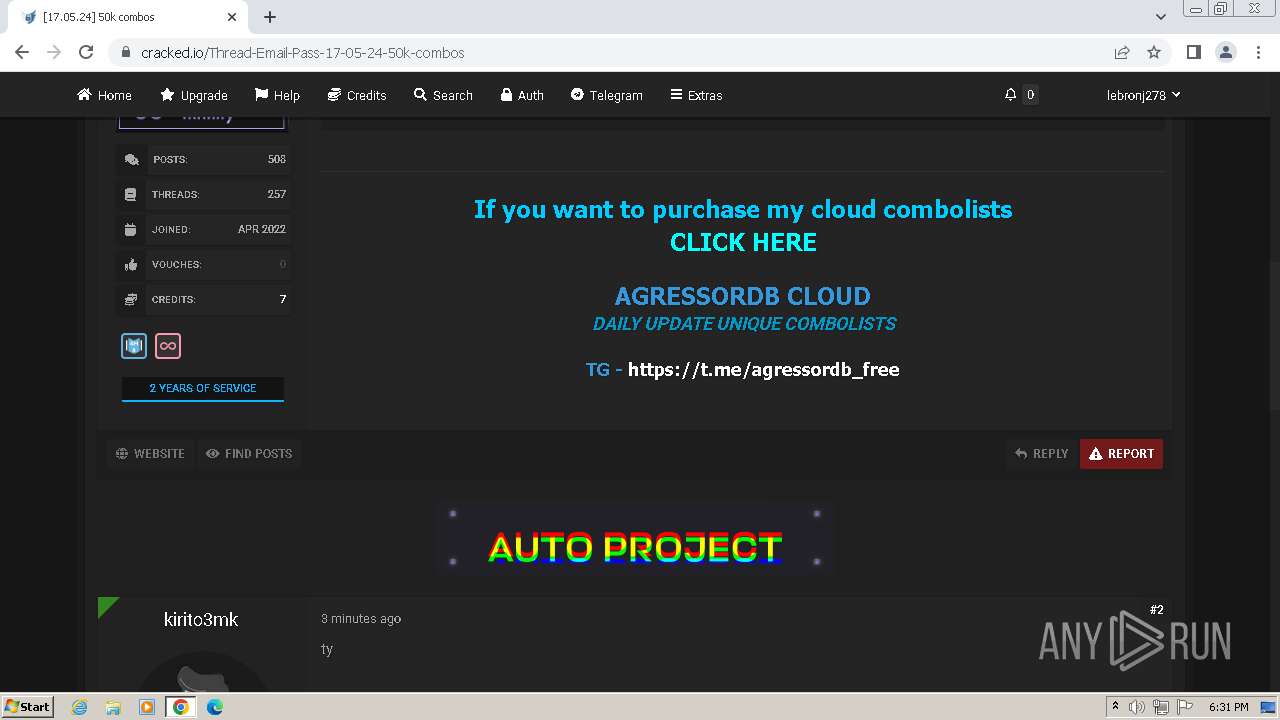Select the Posts count 508
Screen dimensions: 1280x720
point(277,159)
